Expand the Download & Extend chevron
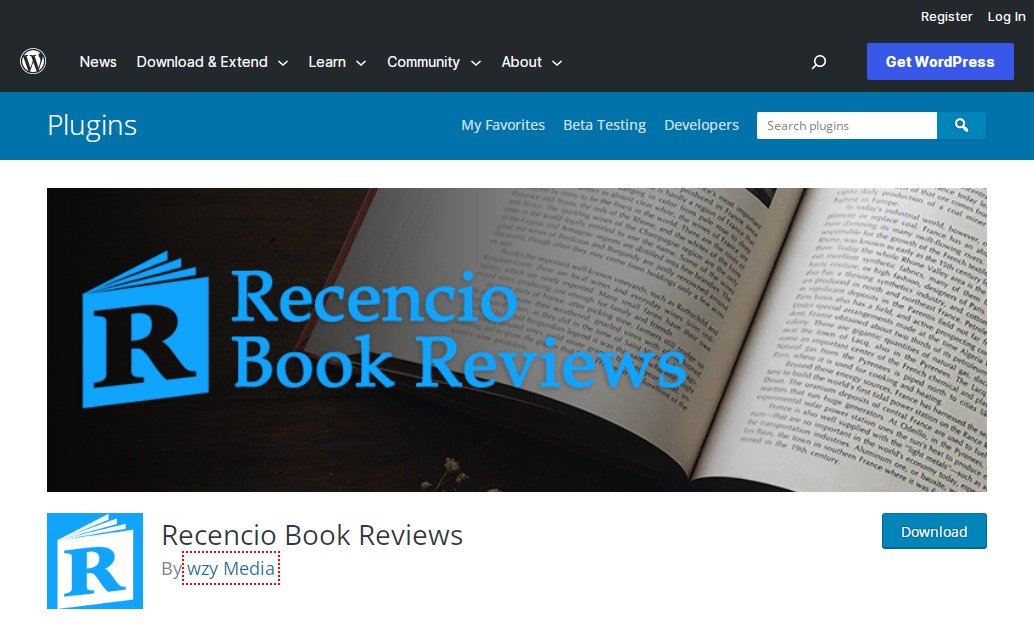The image size is (1034, 629). [283, 63]
